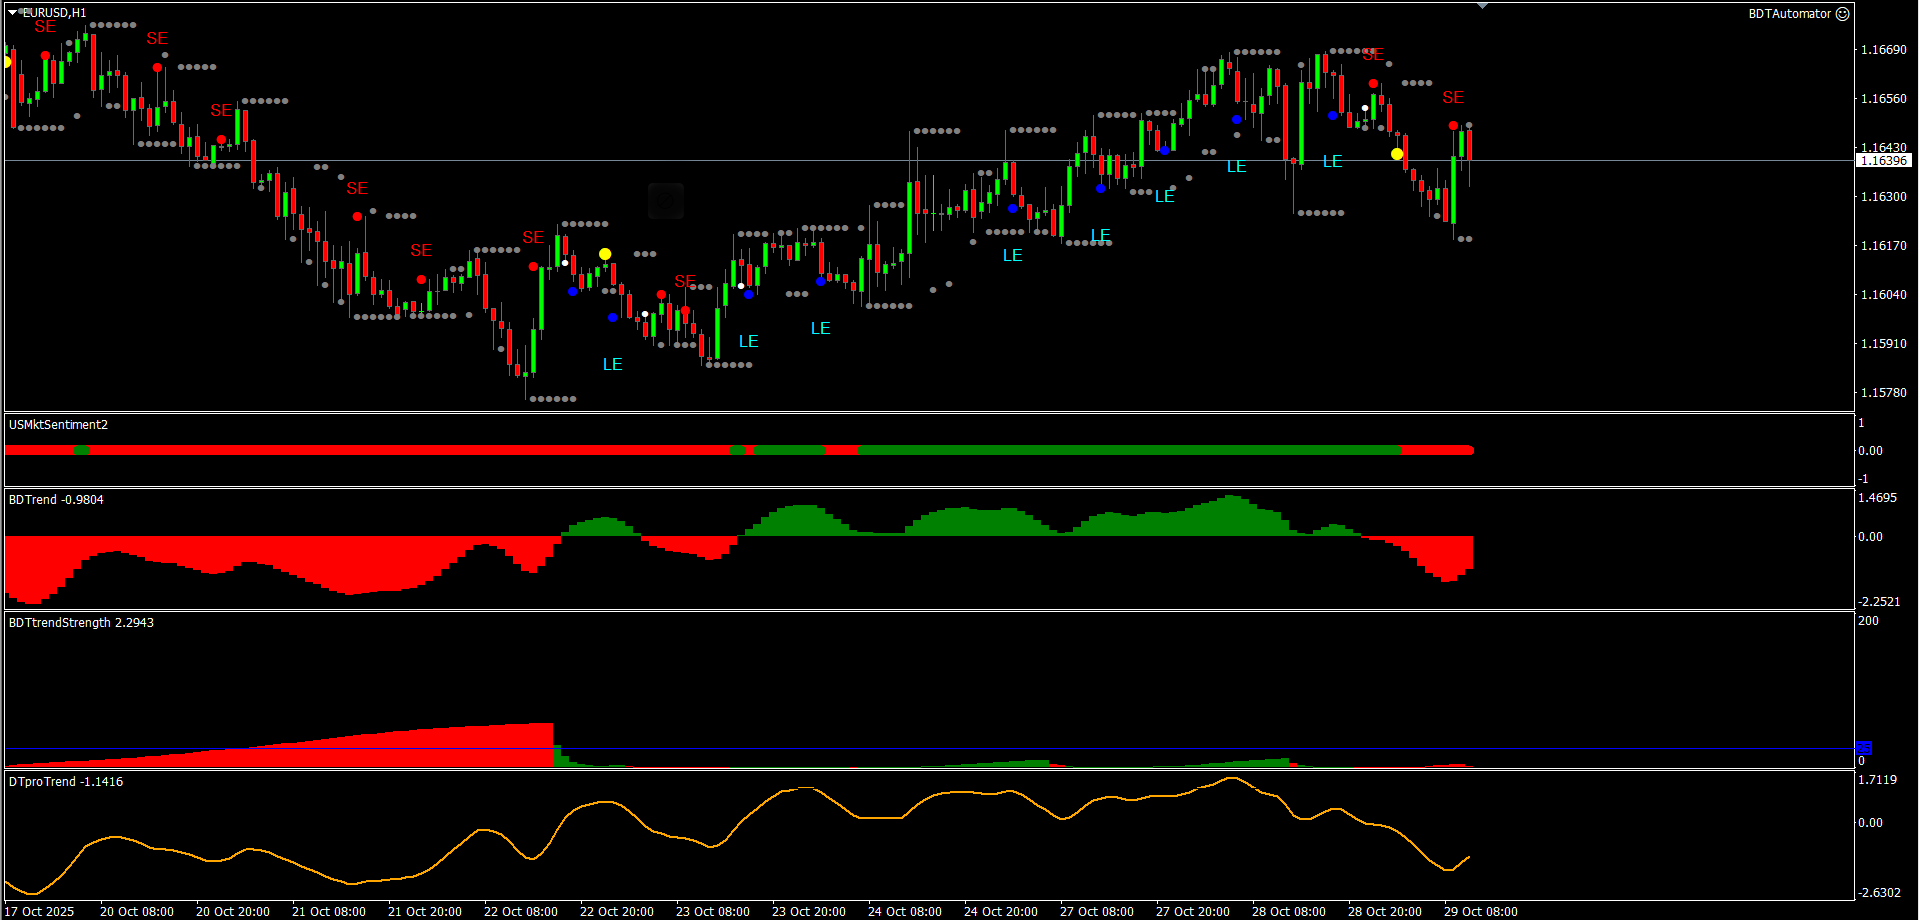The height and width of the screenshot is (920, 1920).
Task: Select the BDTrend indicator label
Action: pos(56,500)
